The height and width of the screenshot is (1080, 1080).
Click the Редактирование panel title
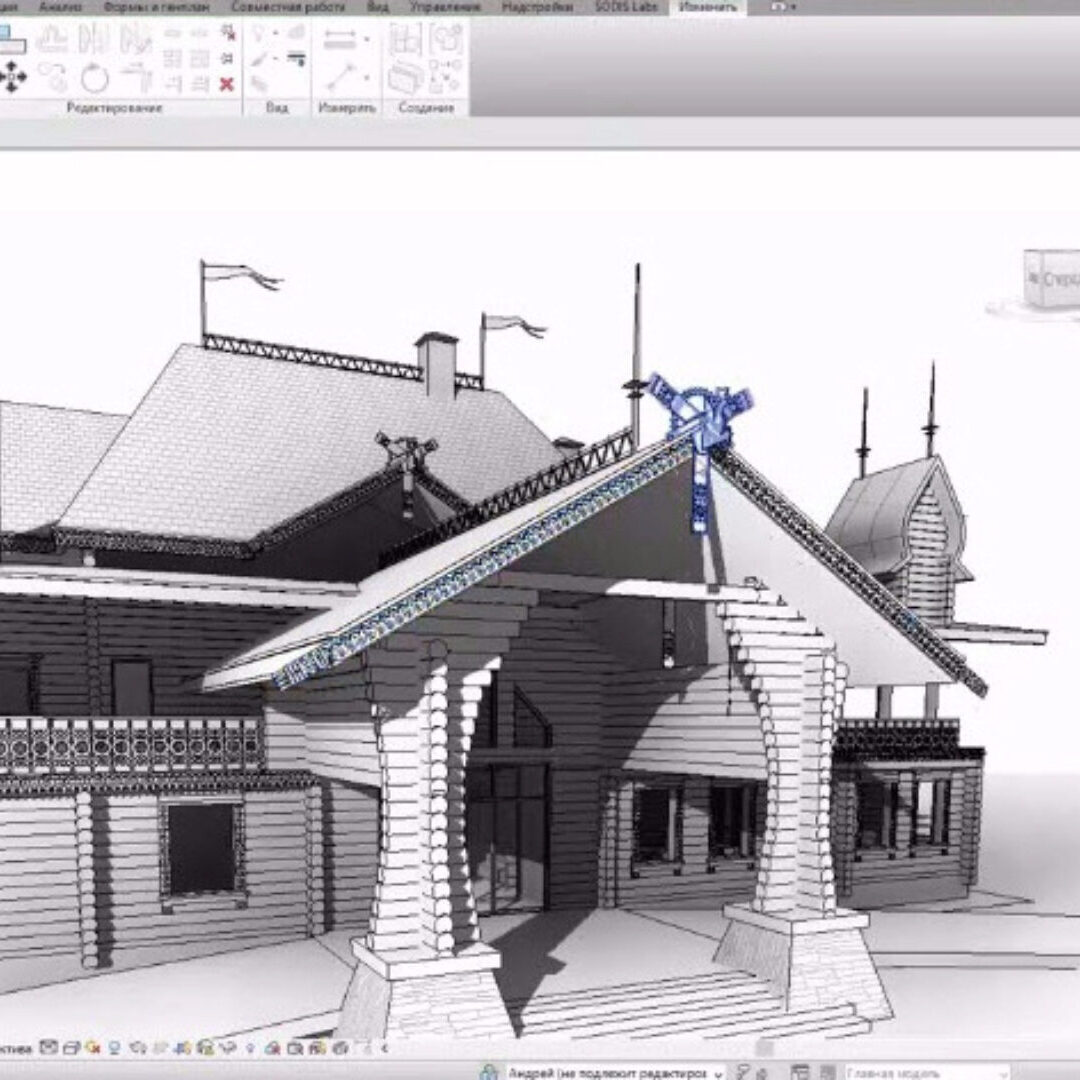point(113,107)
